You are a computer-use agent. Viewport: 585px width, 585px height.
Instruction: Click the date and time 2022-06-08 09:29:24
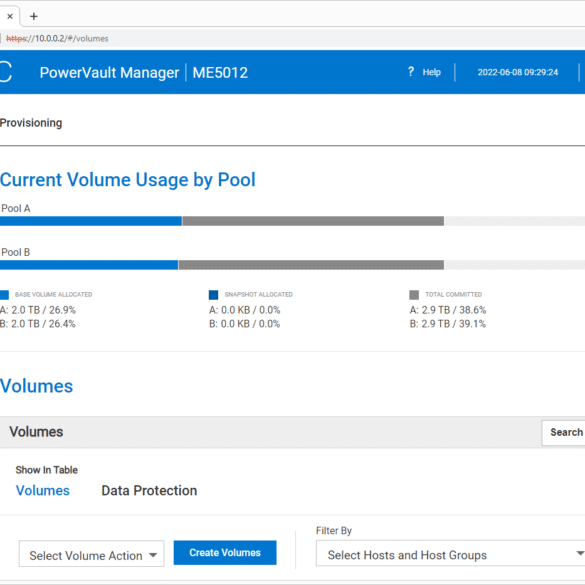[x=518, y=72]
